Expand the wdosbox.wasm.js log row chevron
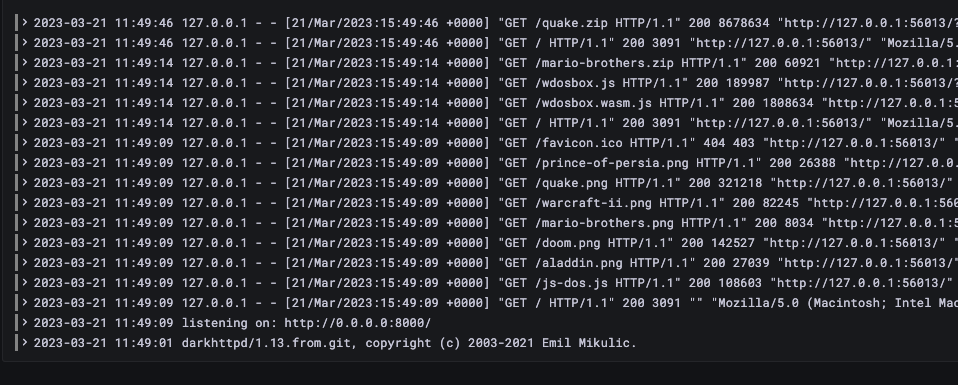 (x=25, y=103)
